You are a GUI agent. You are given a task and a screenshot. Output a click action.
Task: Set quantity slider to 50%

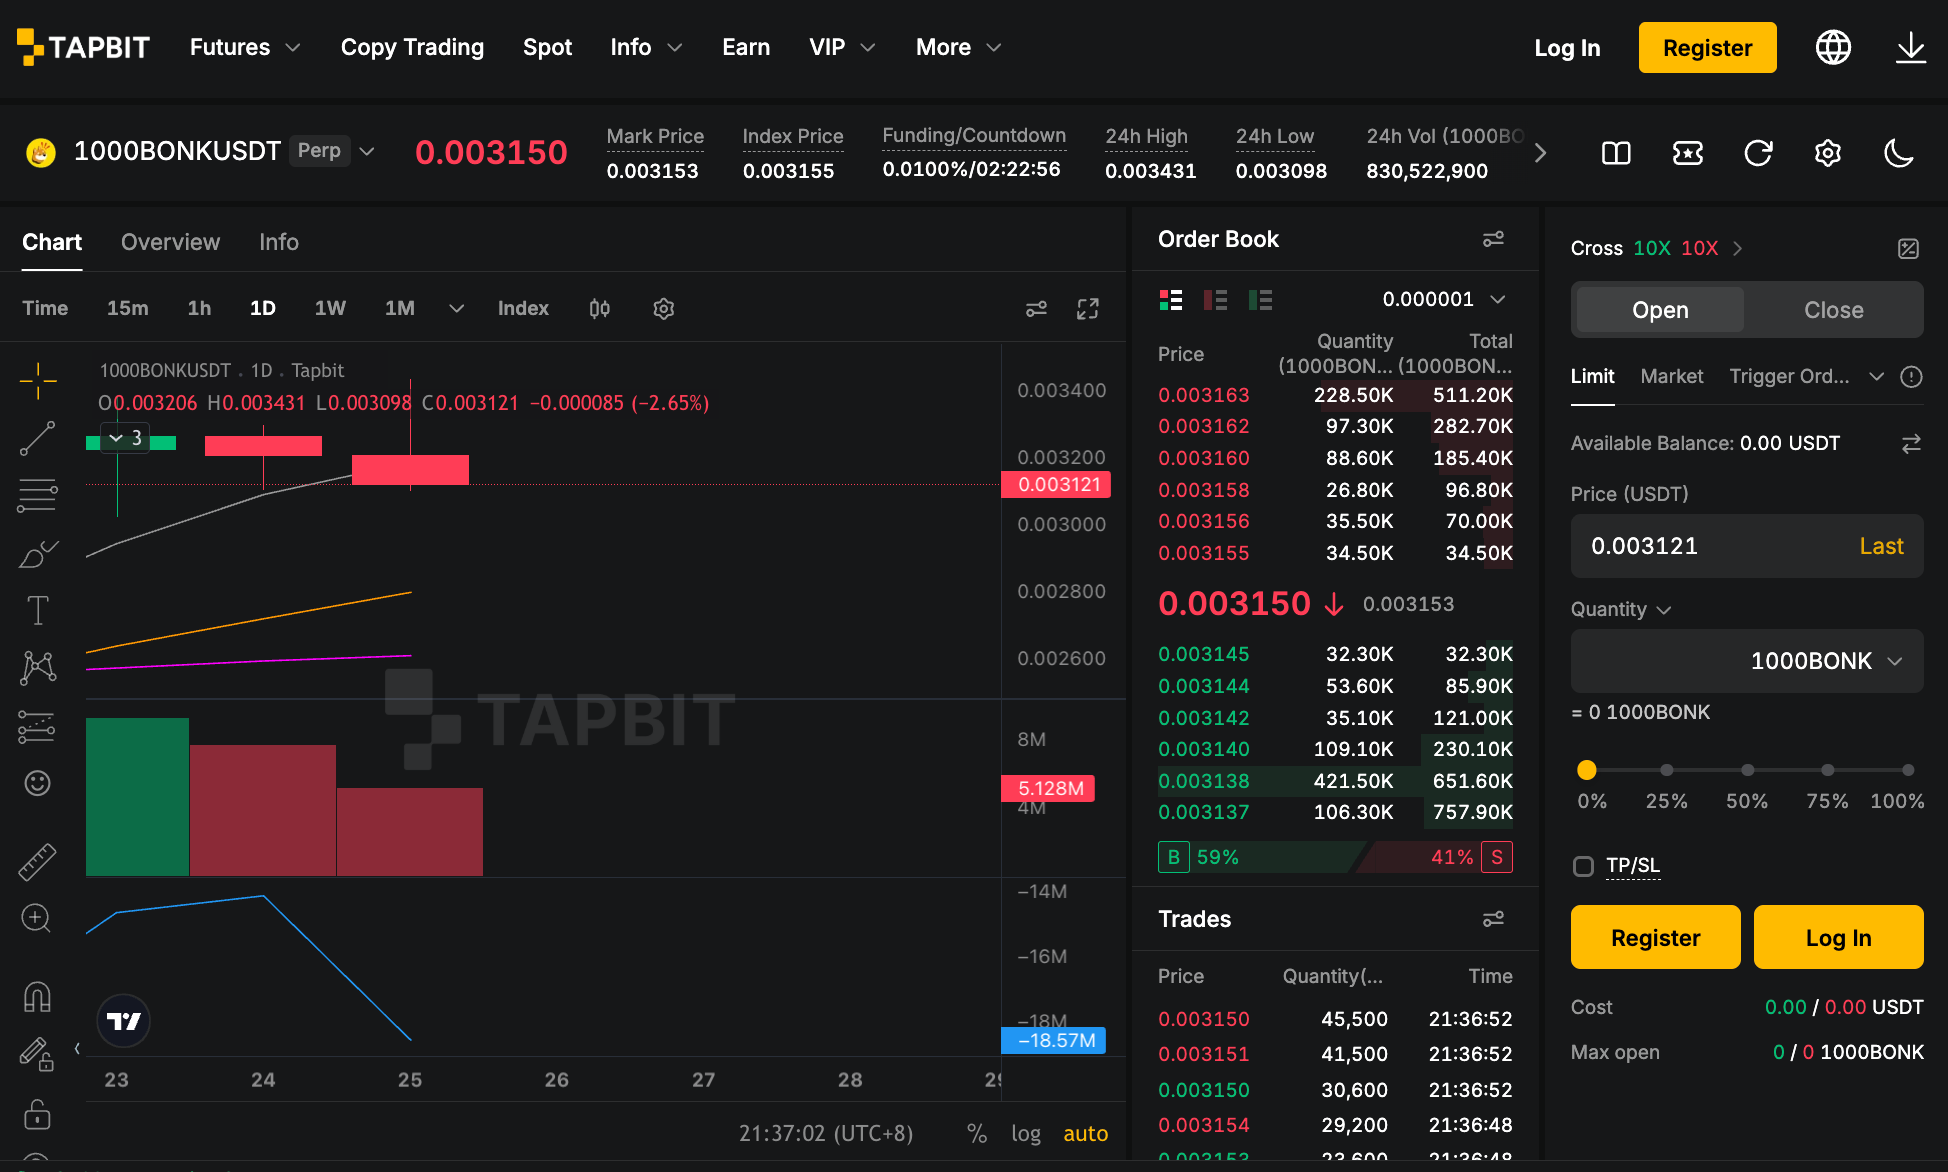[1747, 770]
